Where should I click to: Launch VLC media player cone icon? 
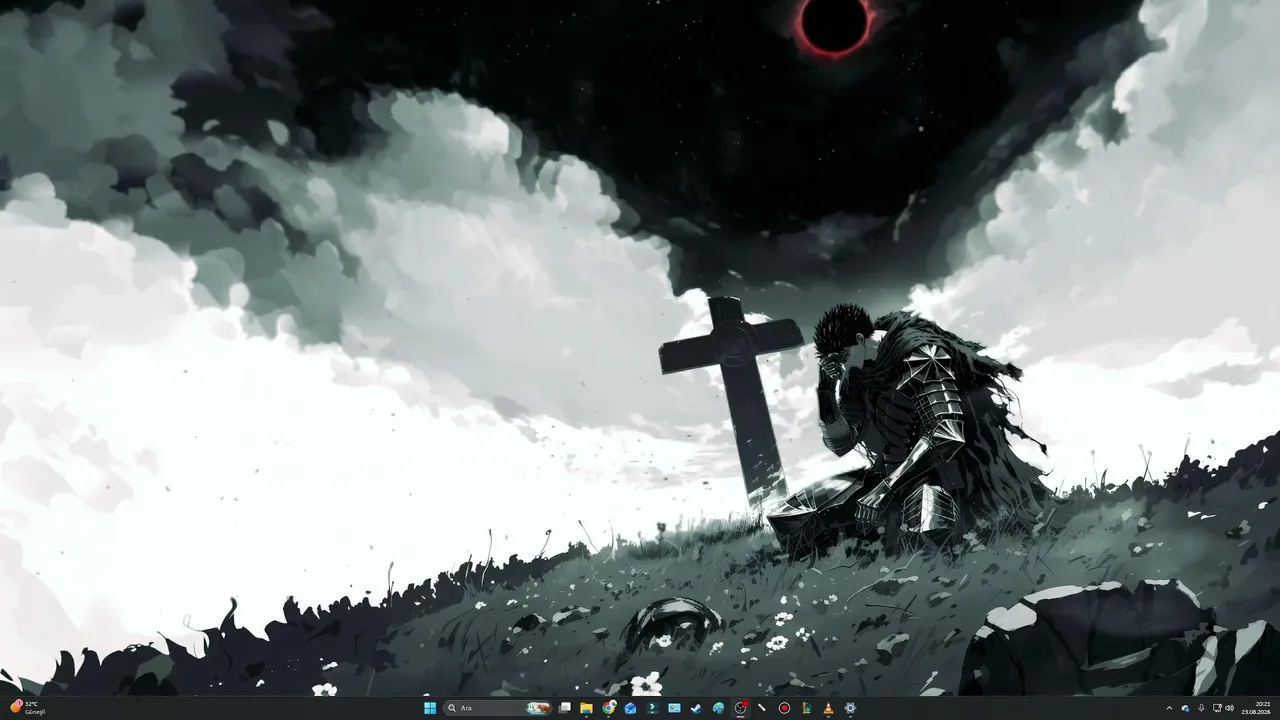coord(828,708)
